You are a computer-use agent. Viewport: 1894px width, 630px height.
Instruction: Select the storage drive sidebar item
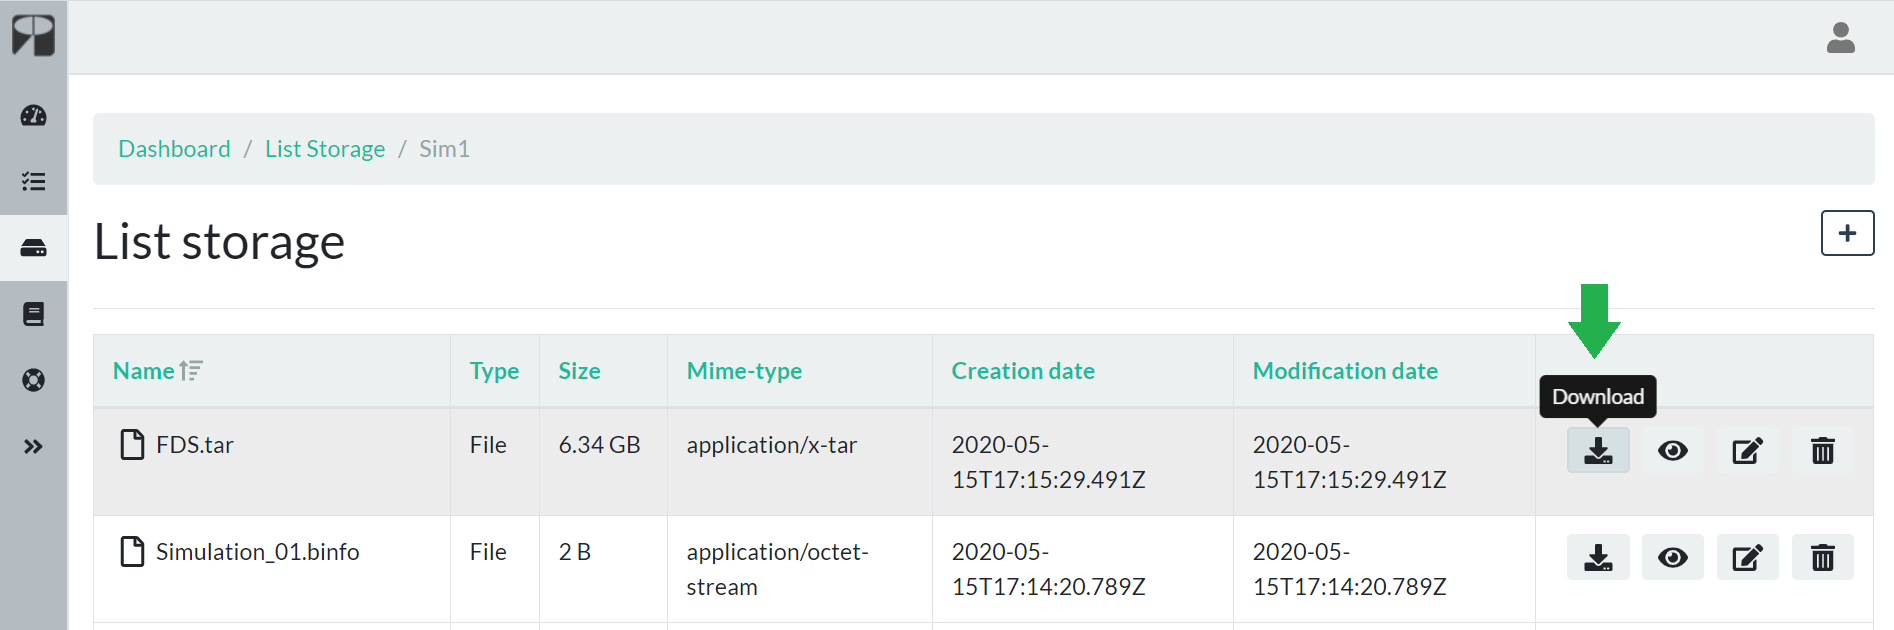pyautogui.click(x=34, y=248)
